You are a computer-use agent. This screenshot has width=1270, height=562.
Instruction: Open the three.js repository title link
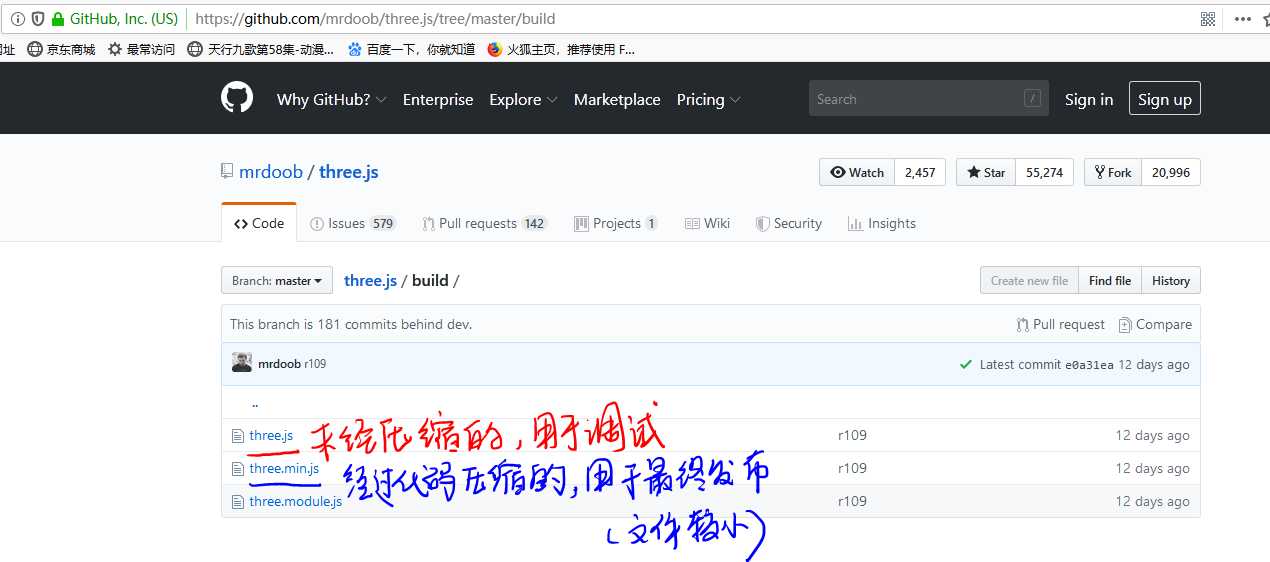(x=349, y=172)
